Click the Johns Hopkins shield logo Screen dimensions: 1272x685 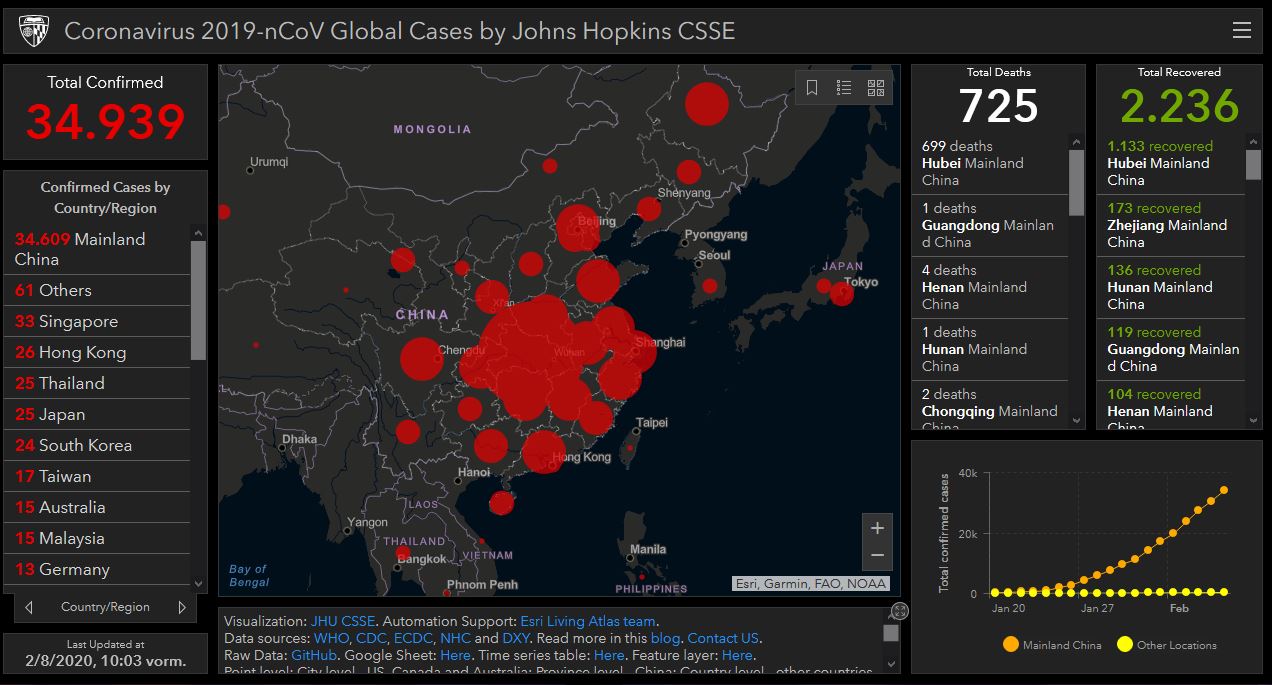(x=34, y=31)
